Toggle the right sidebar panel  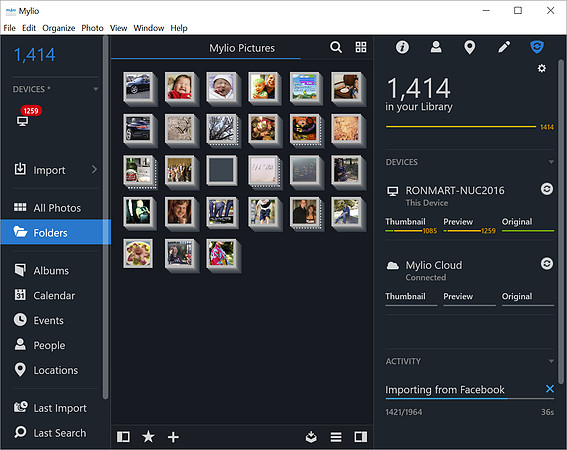coord(360,437)
